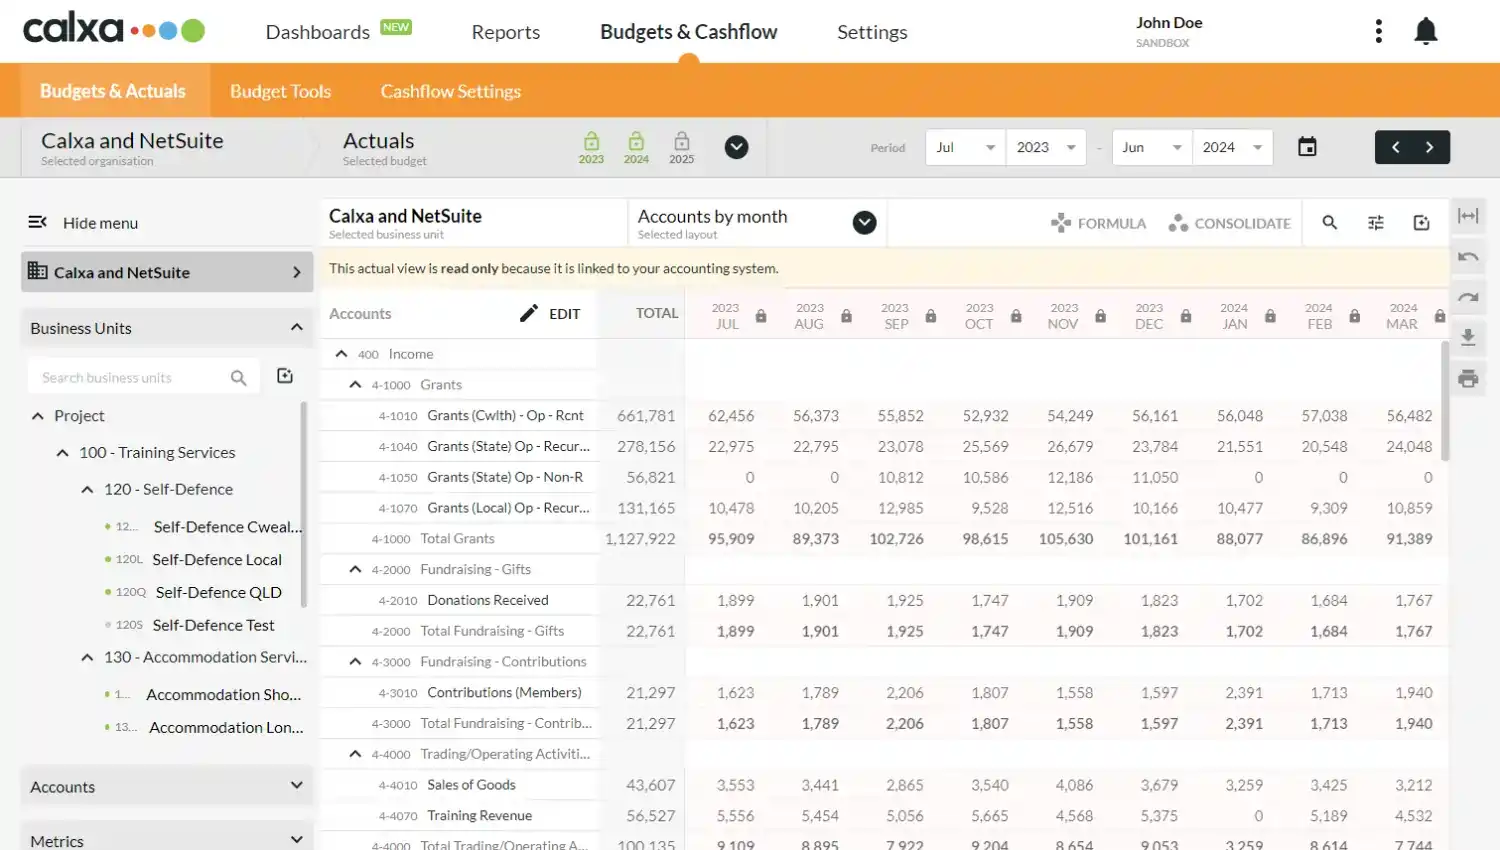
Task: Select Self-Defence QLD business unit
Action: point(219,592)
